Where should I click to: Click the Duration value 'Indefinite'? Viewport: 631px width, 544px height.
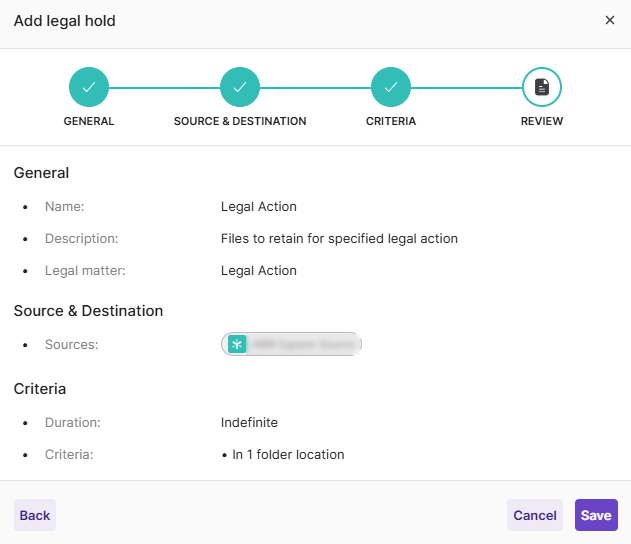coord(249,422)
